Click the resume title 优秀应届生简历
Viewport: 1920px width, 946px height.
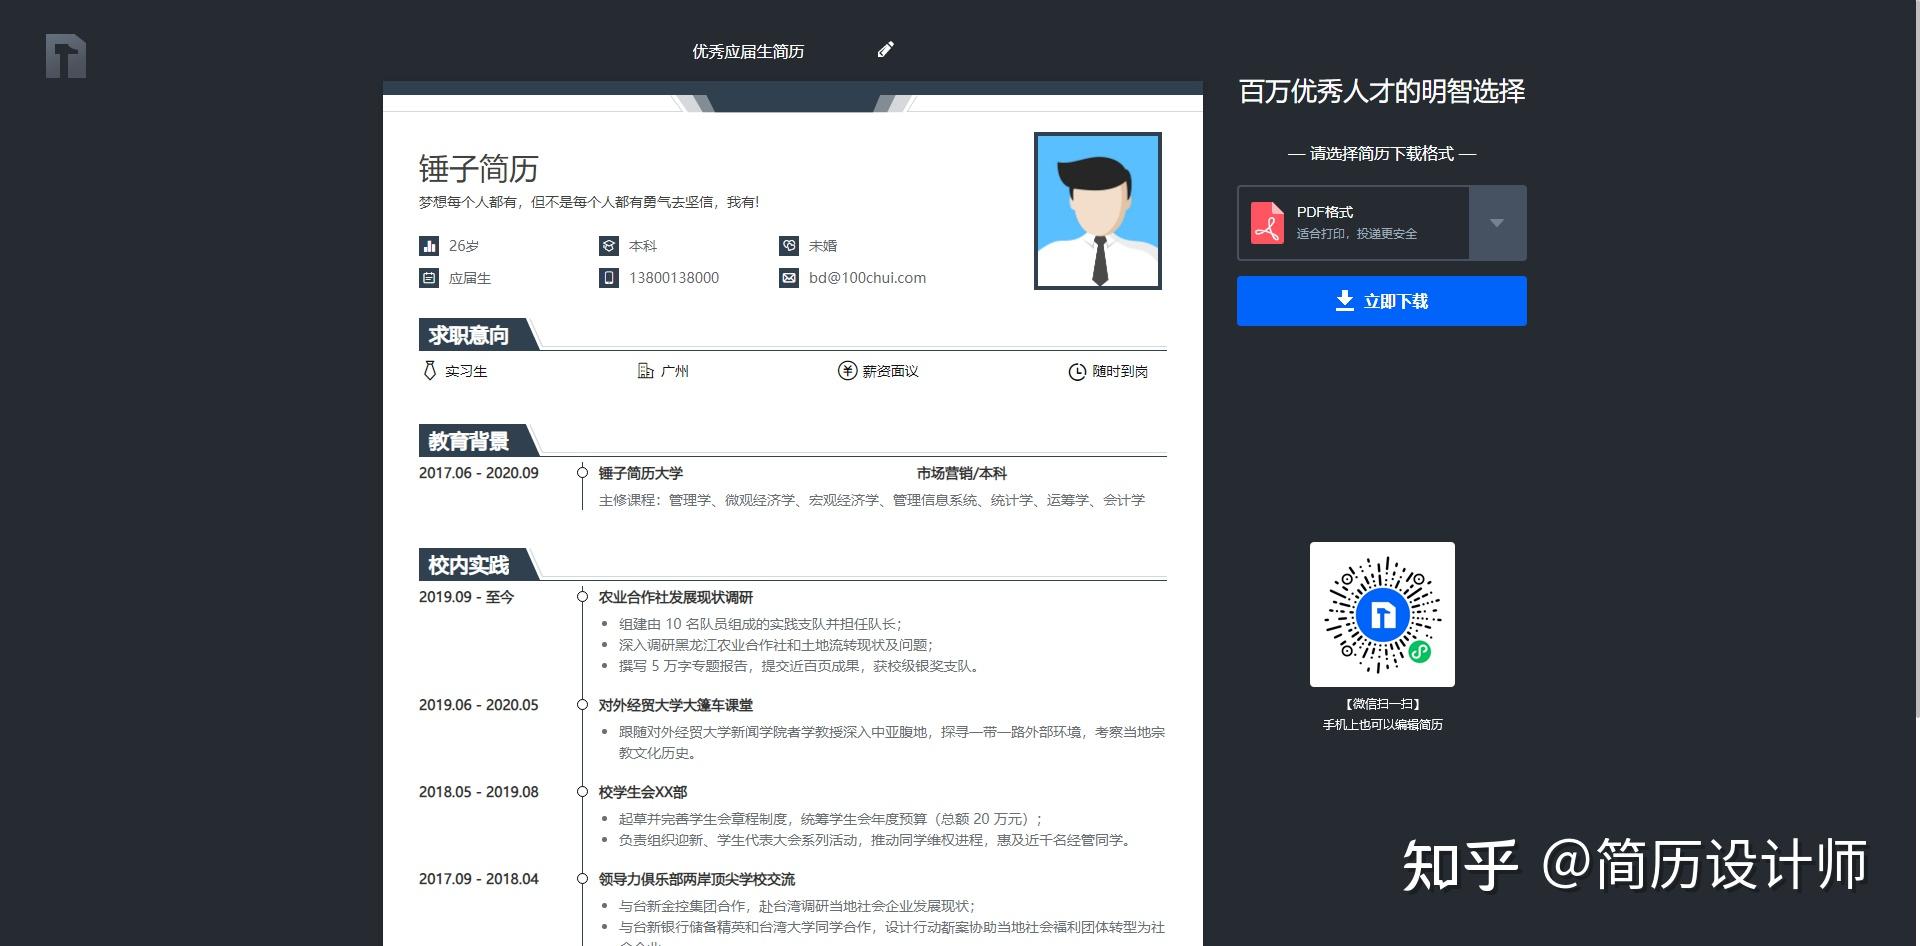click(x=748, y=51)
